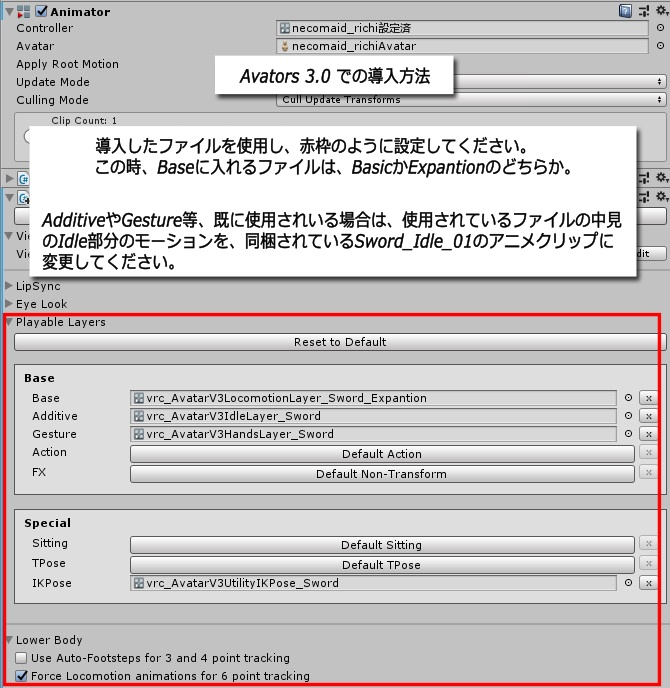Open object picker for Controller field
This screenshot has width=670, height=688.
[660, 28]
